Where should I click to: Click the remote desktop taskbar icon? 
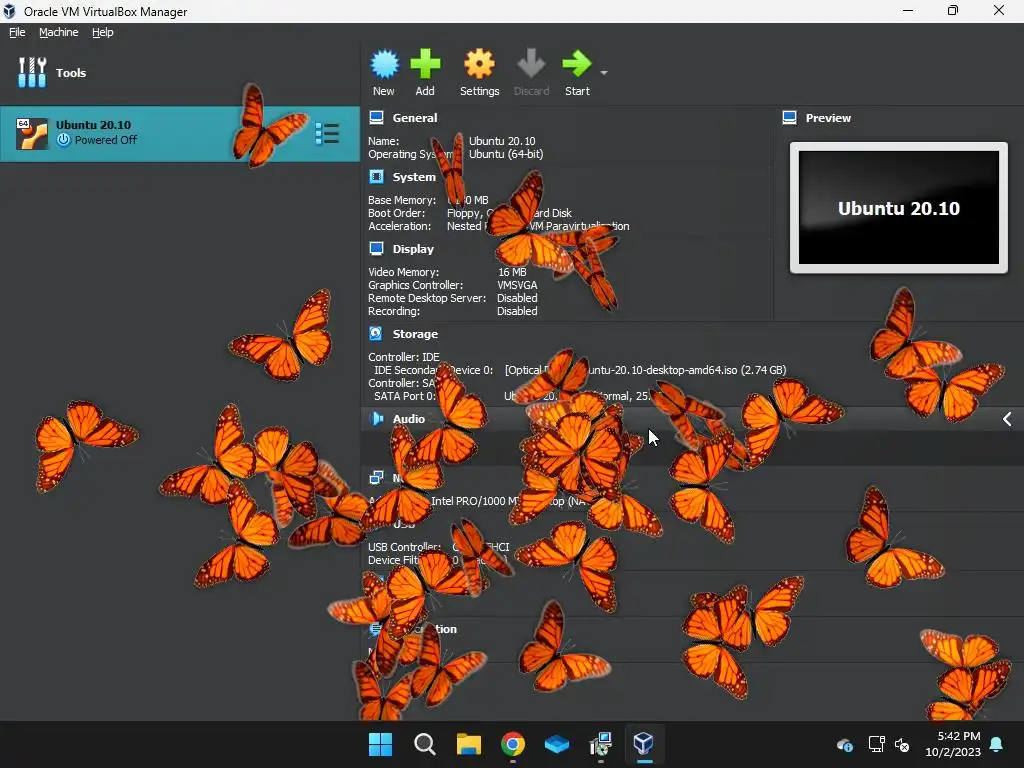(x=600, y=744)
